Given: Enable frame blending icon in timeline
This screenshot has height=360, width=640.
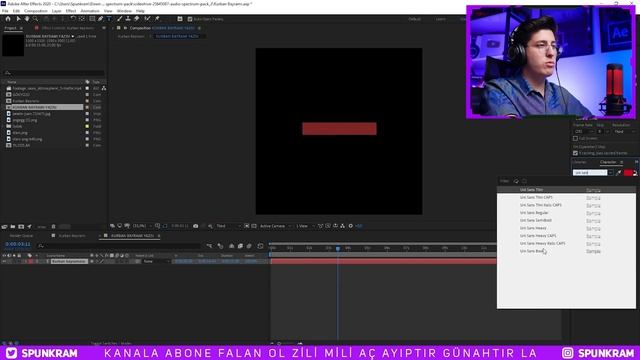Looking at the screenshot, I should pyautogui.click(x=240, y=246).
